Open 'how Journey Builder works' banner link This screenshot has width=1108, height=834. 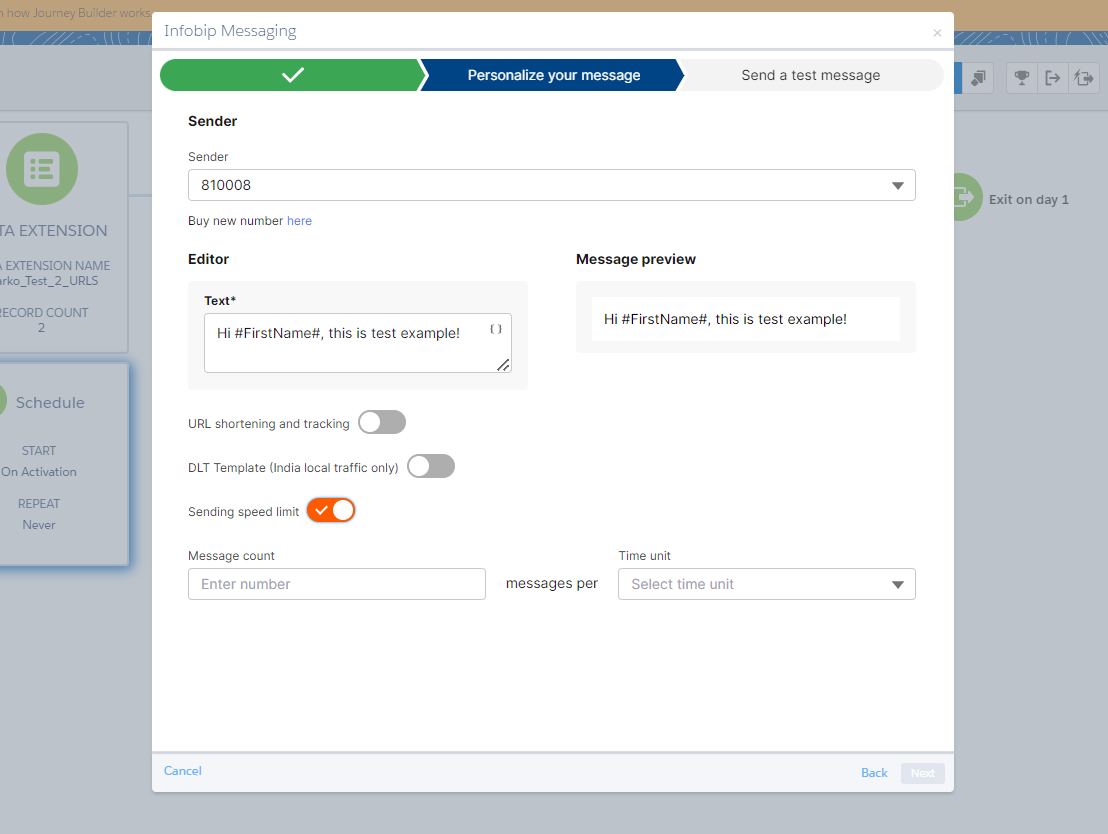[x=75, y=13]
